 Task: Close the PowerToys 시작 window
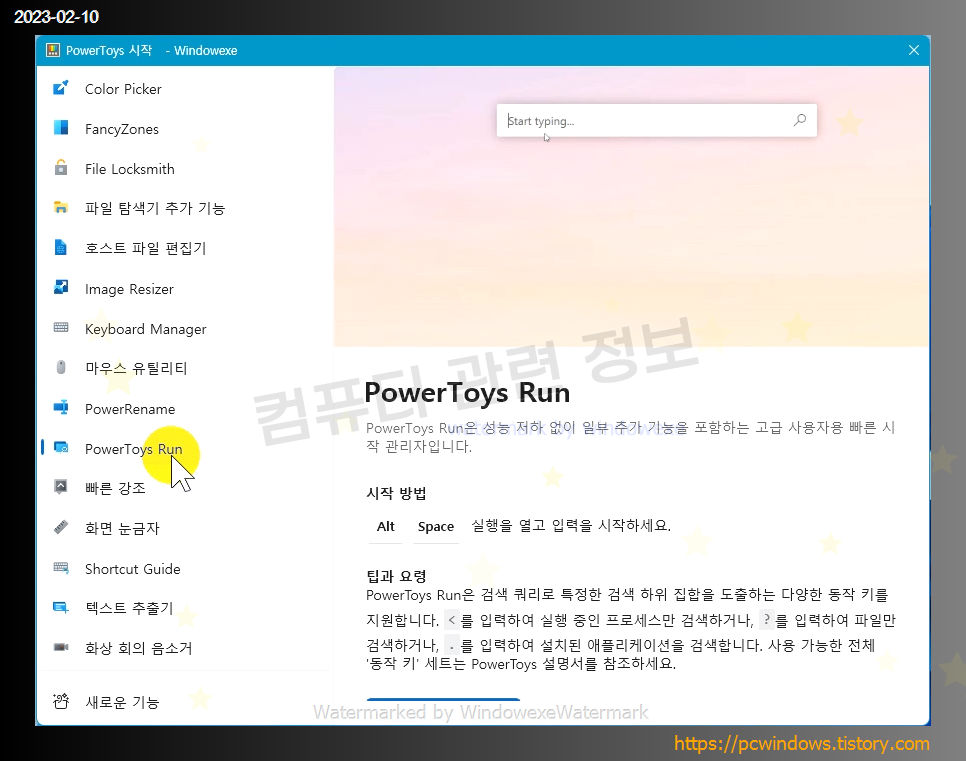coord(914,51)
